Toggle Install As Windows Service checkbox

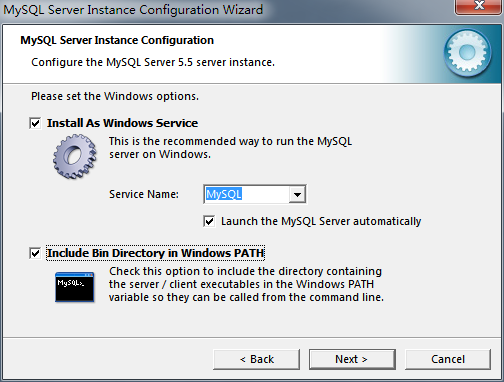click(x=35, y=123)
